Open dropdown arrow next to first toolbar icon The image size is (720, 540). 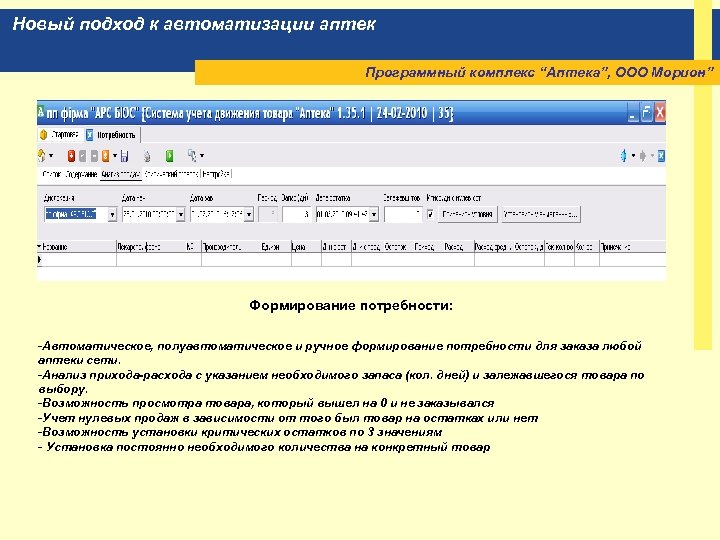tap(51, 156)
